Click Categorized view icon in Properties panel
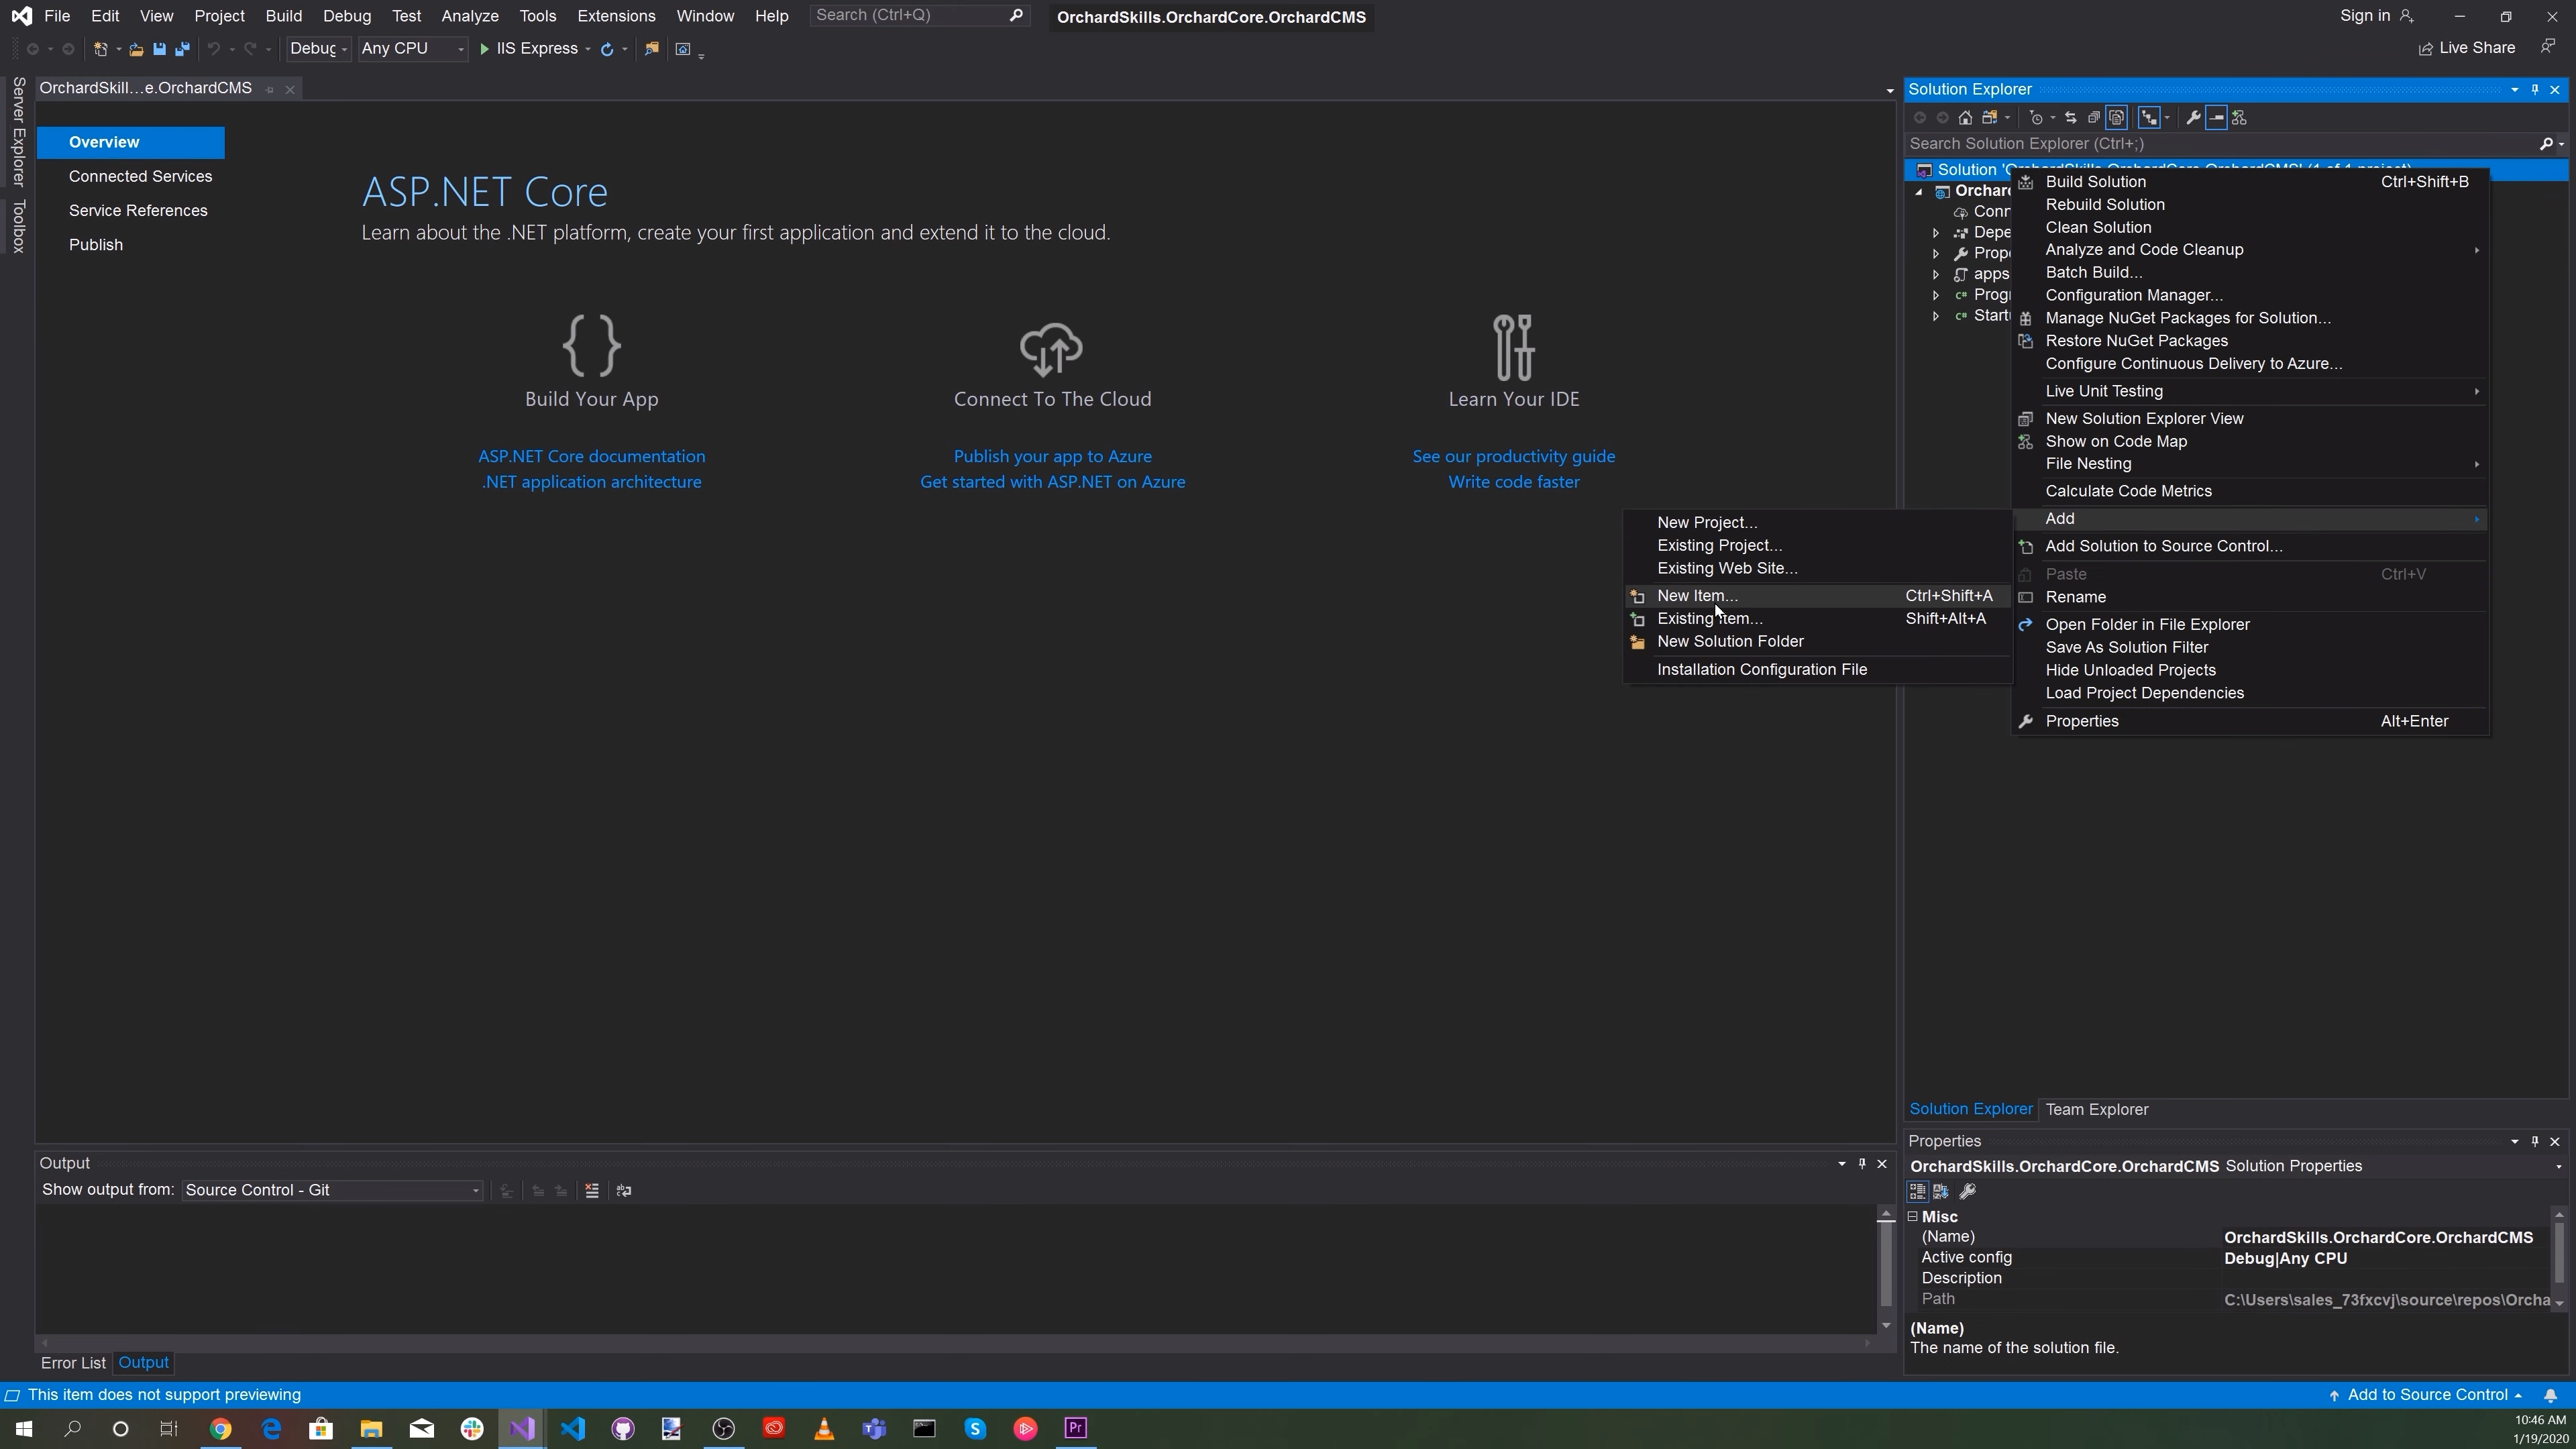 click(1917, 1191)
